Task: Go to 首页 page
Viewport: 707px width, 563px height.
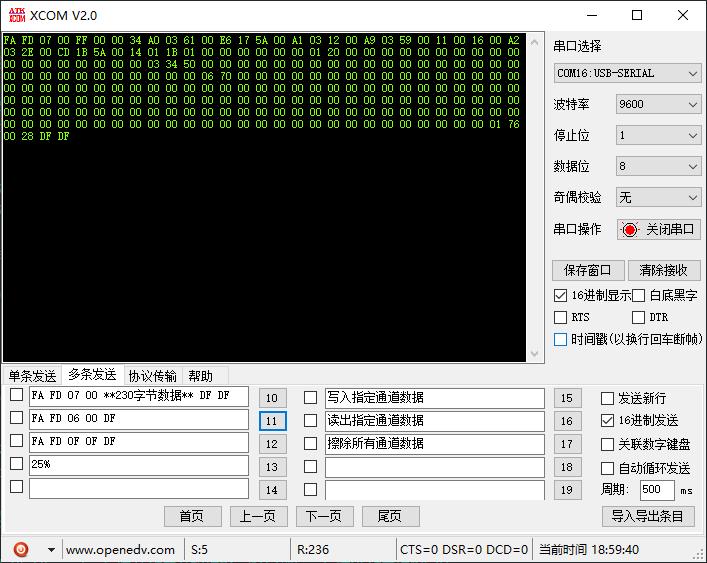Action: 193,517
